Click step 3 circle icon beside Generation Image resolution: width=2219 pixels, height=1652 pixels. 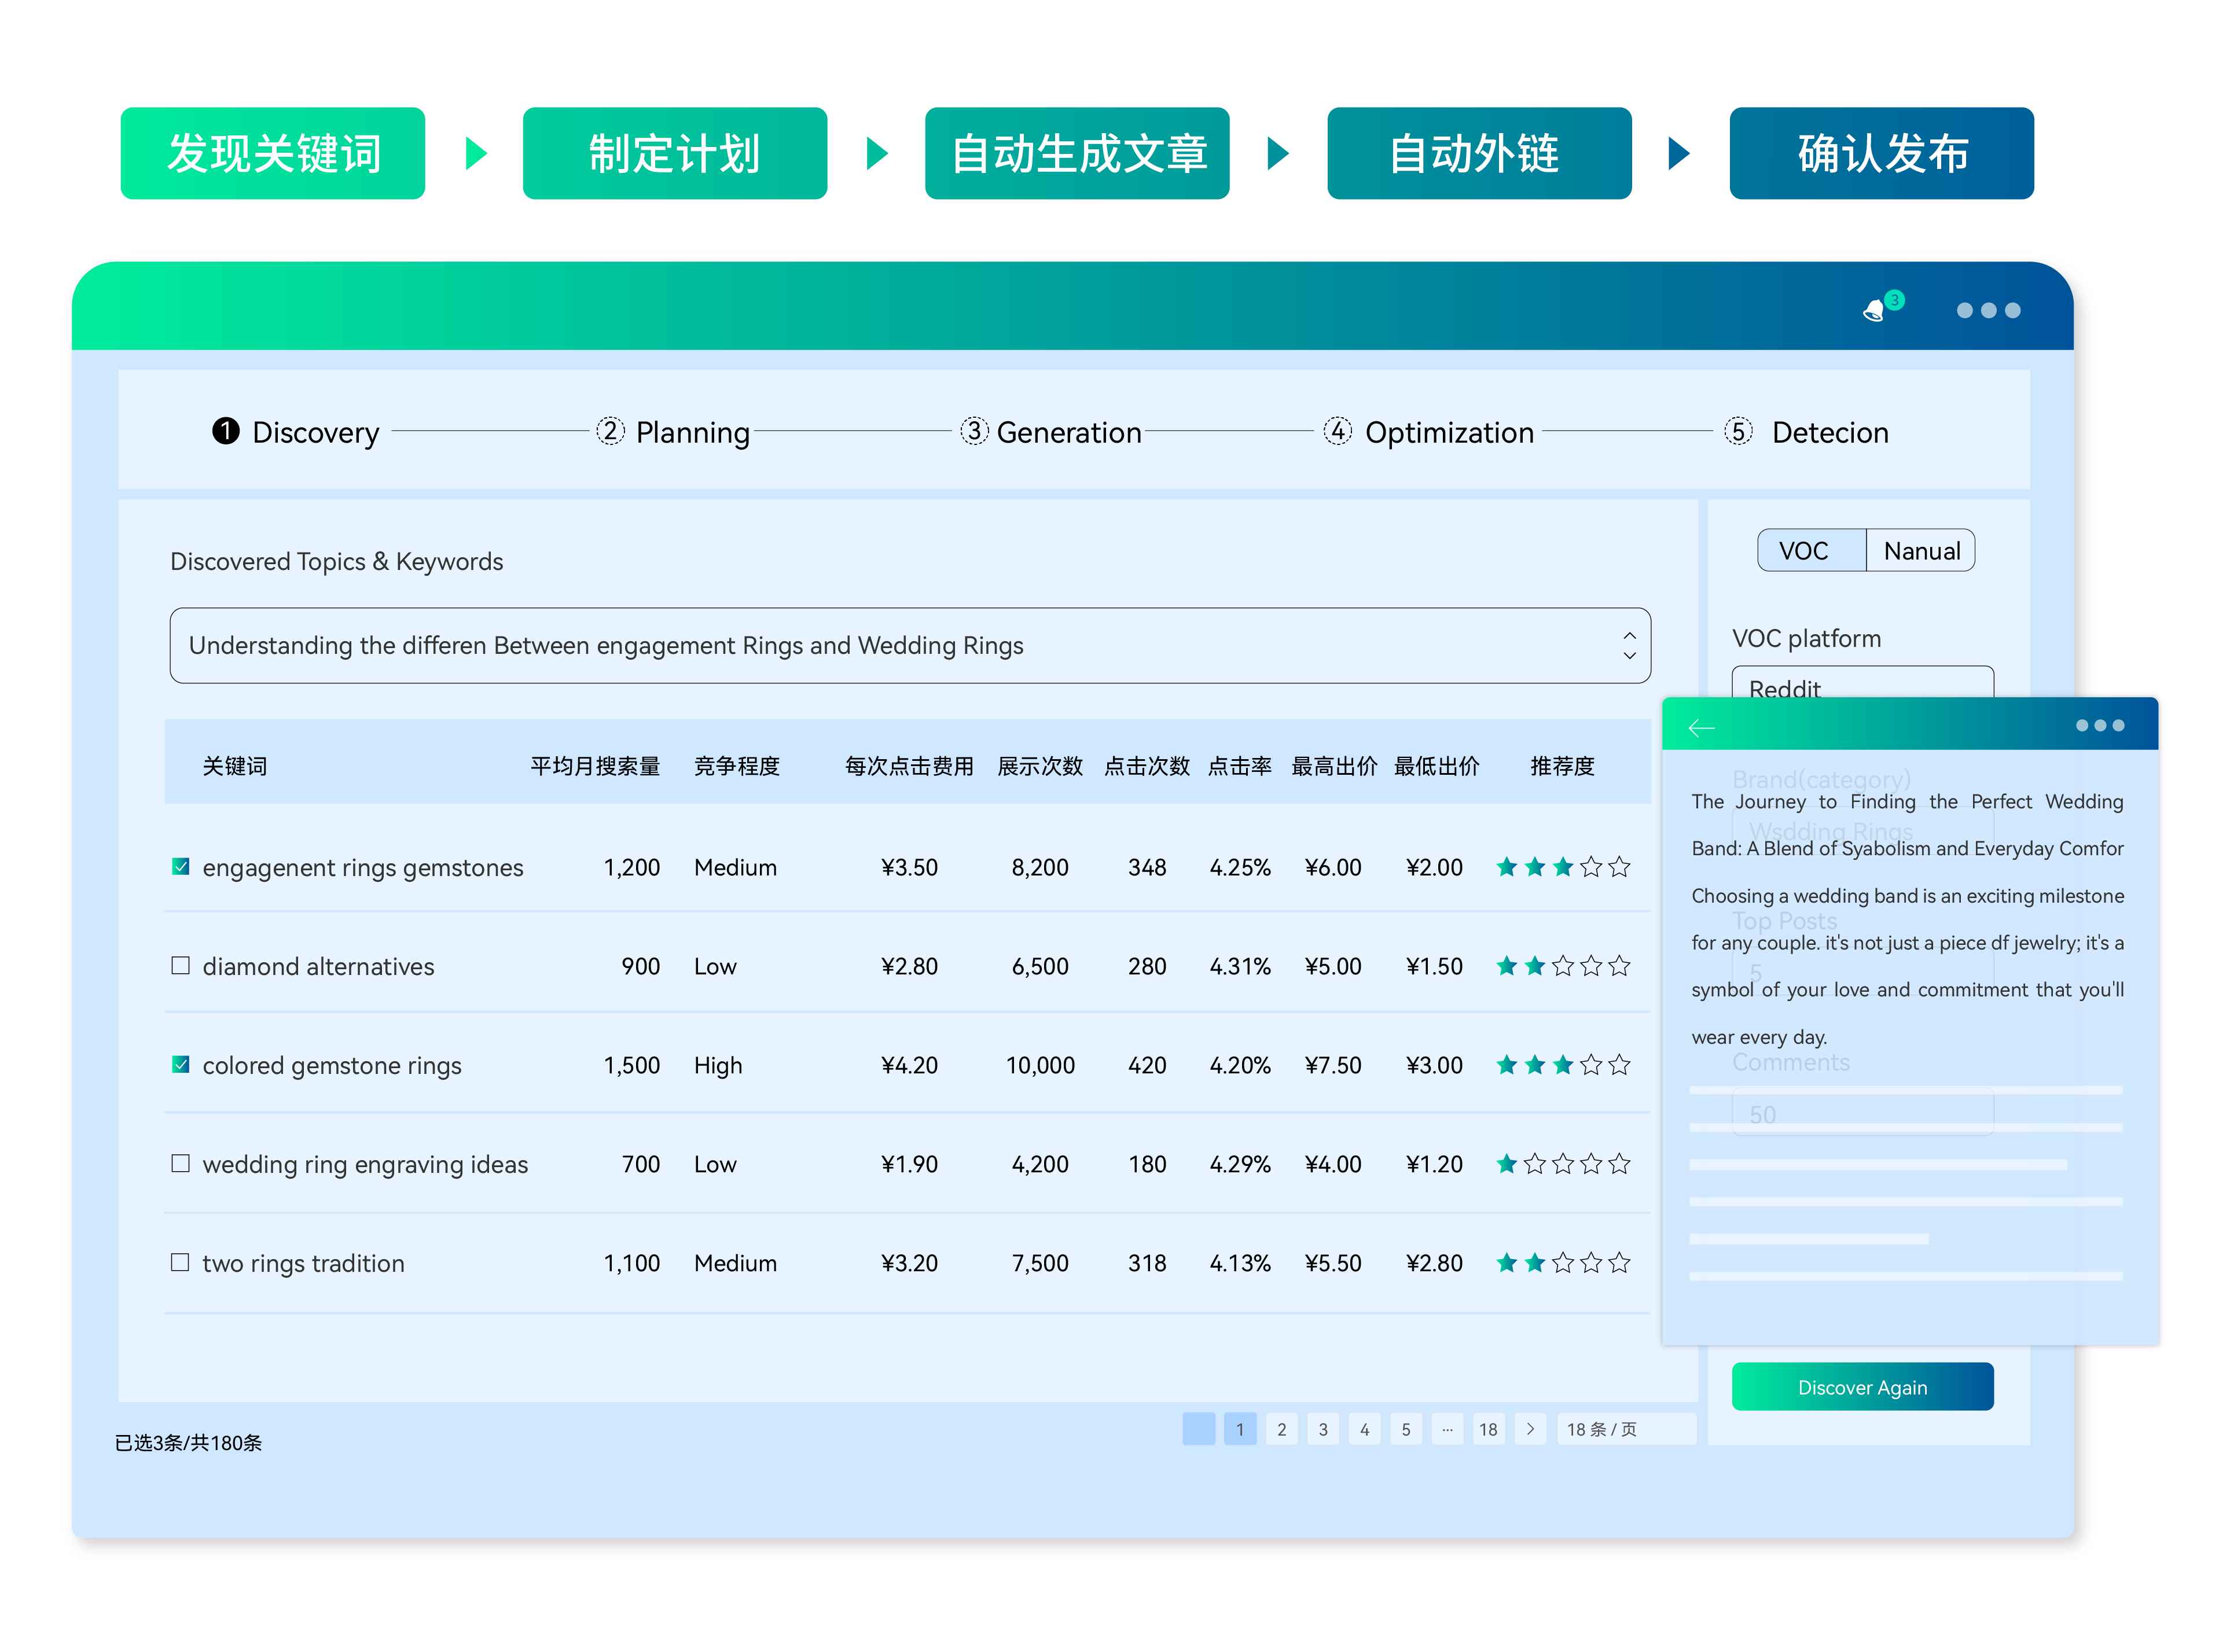tap(974, 431)
